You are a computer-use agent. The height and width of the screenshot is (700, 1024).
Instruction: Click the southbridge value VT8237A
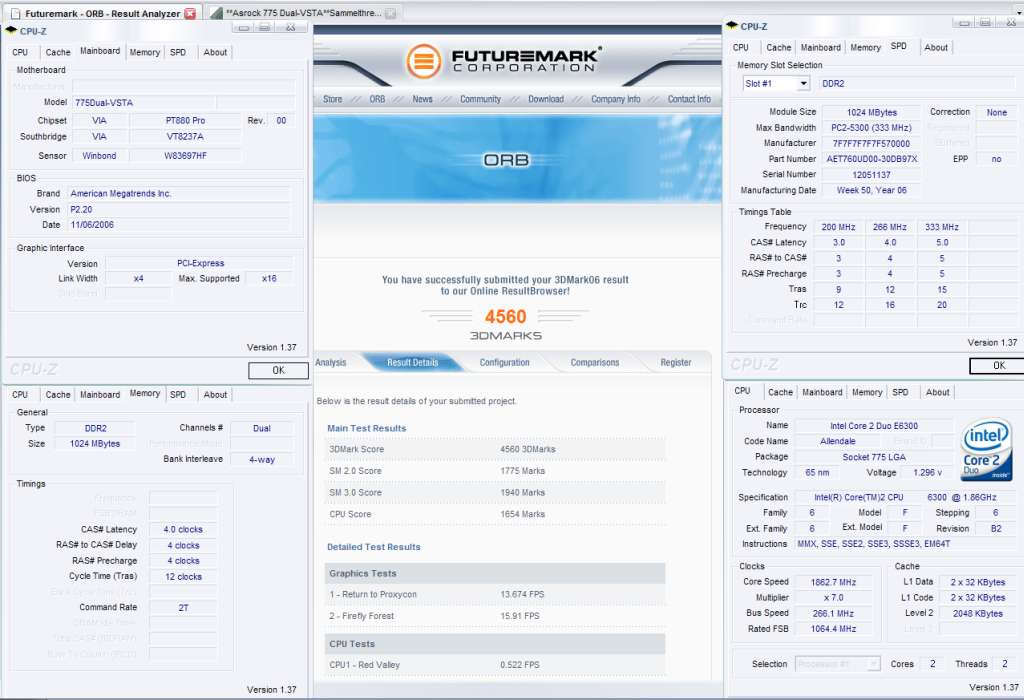click(185, 137)
